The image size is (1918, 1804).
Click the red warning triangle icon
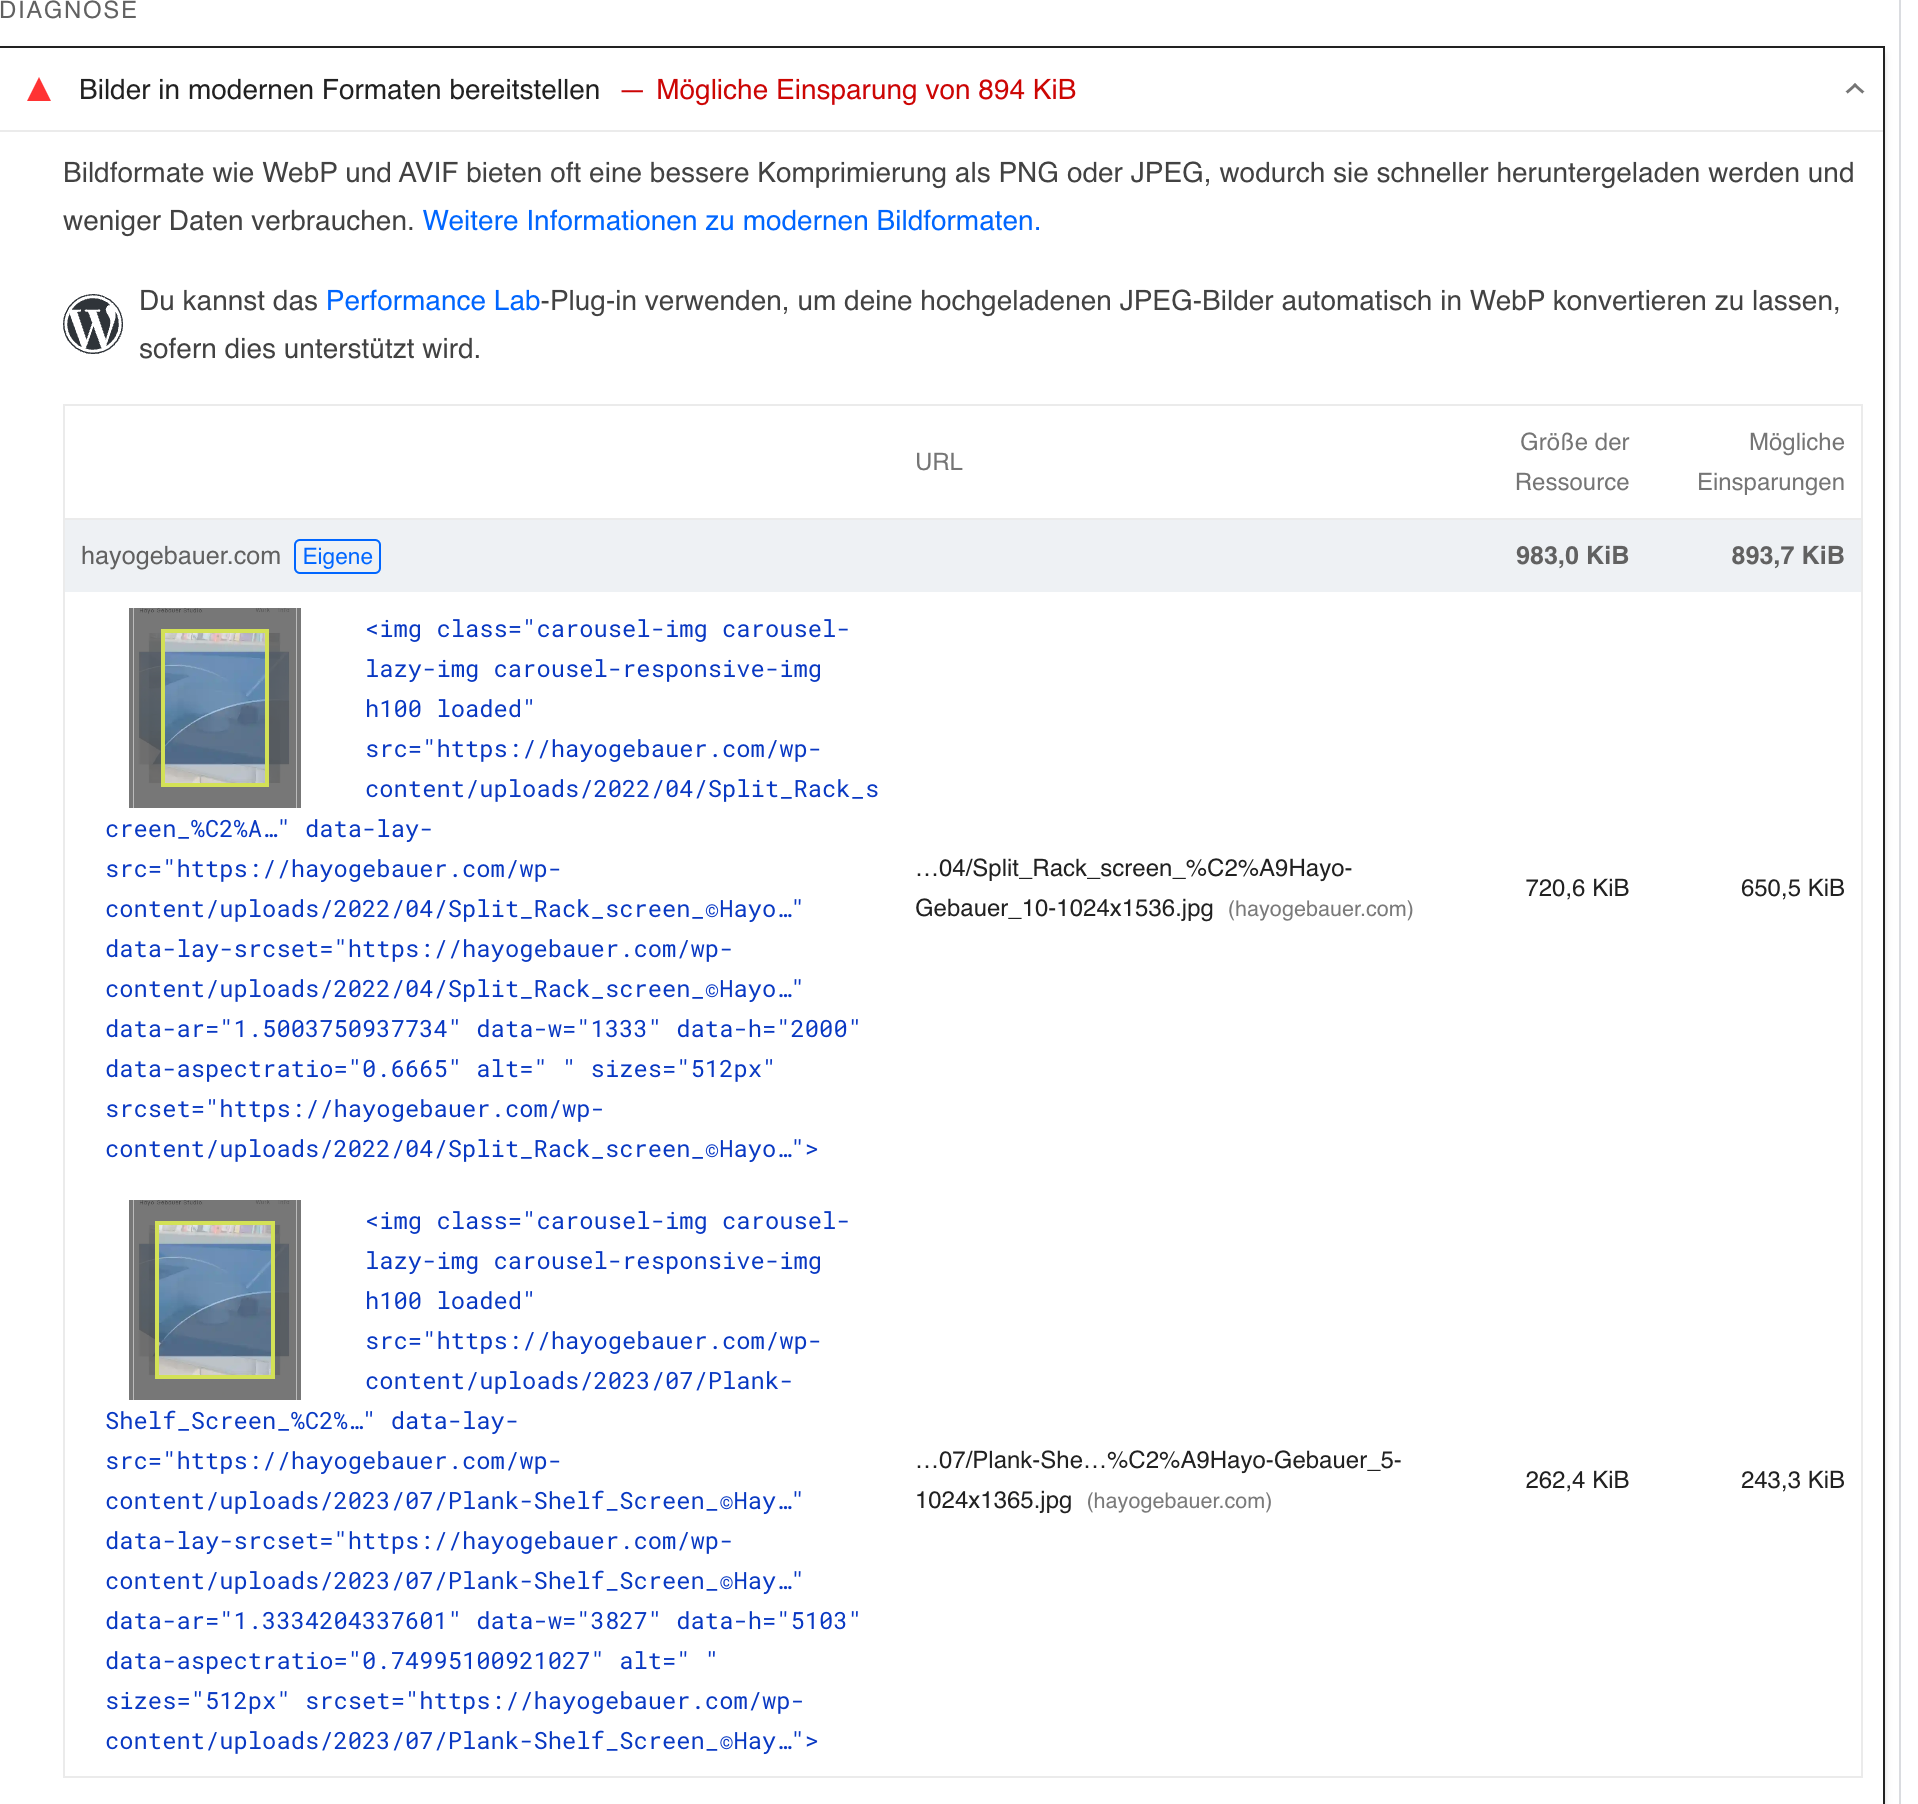click(40, 90)
